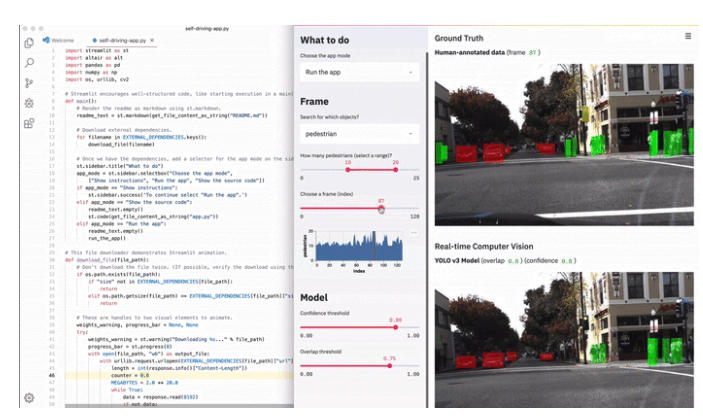The height and width of the screenshot is (416, 703).
Task: Open the Streamlit hamburger menu icon
Action: [x=688, y=36]
